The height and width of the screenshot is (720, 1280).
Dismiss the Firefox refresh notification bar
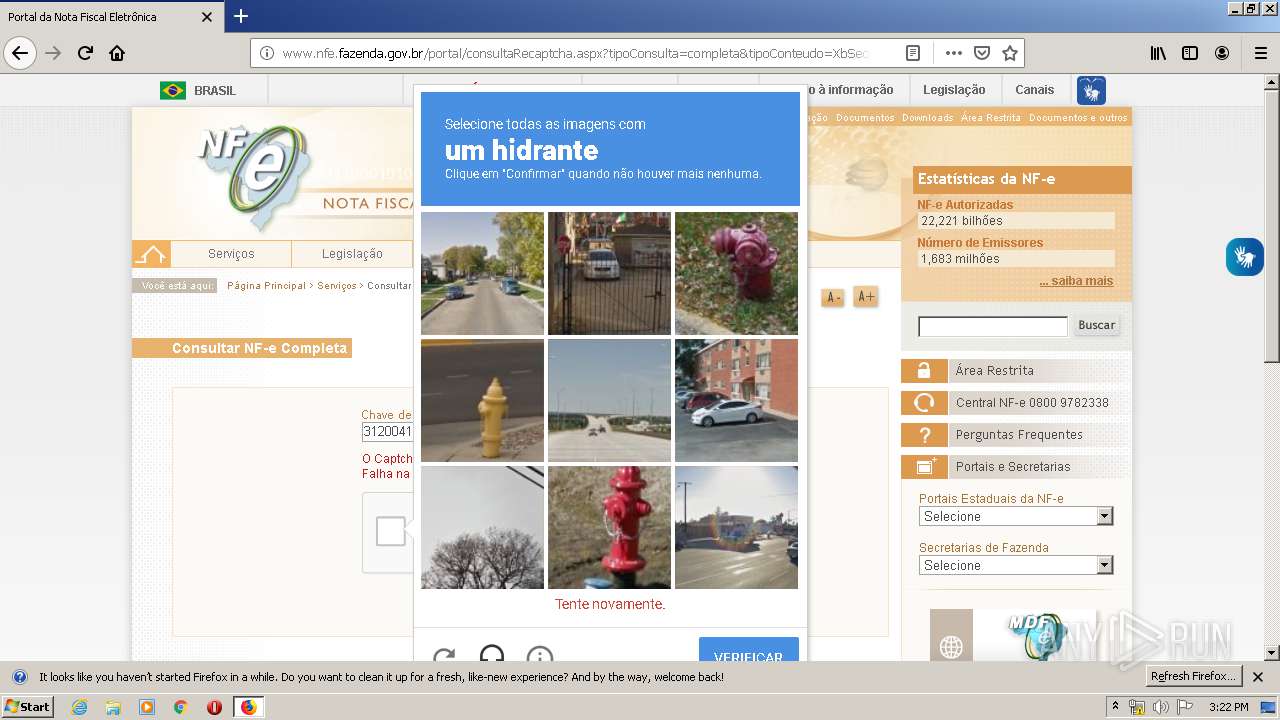(x=1258, y=677)
